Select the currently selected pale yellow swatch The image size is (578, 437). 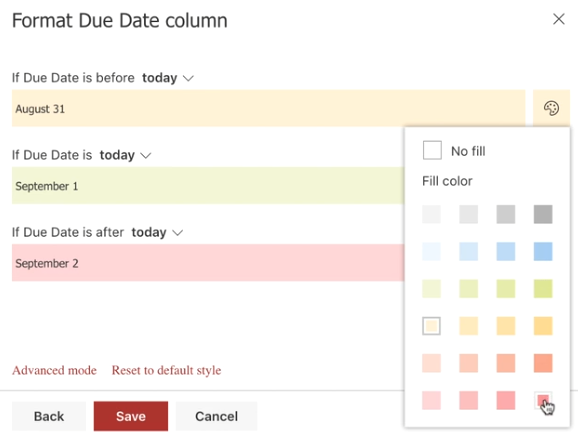pyautogui.click(x=431, y=326)
